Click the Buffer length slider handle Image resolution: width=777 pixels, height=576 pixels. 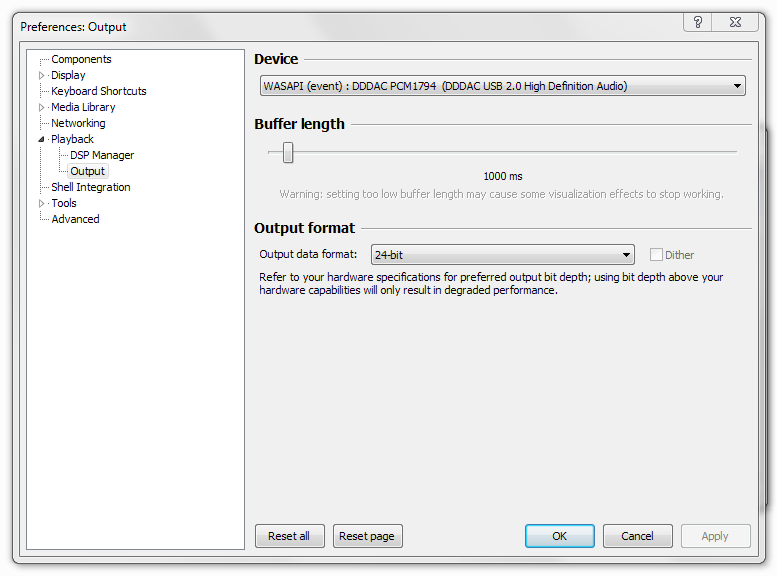[288, 152]
